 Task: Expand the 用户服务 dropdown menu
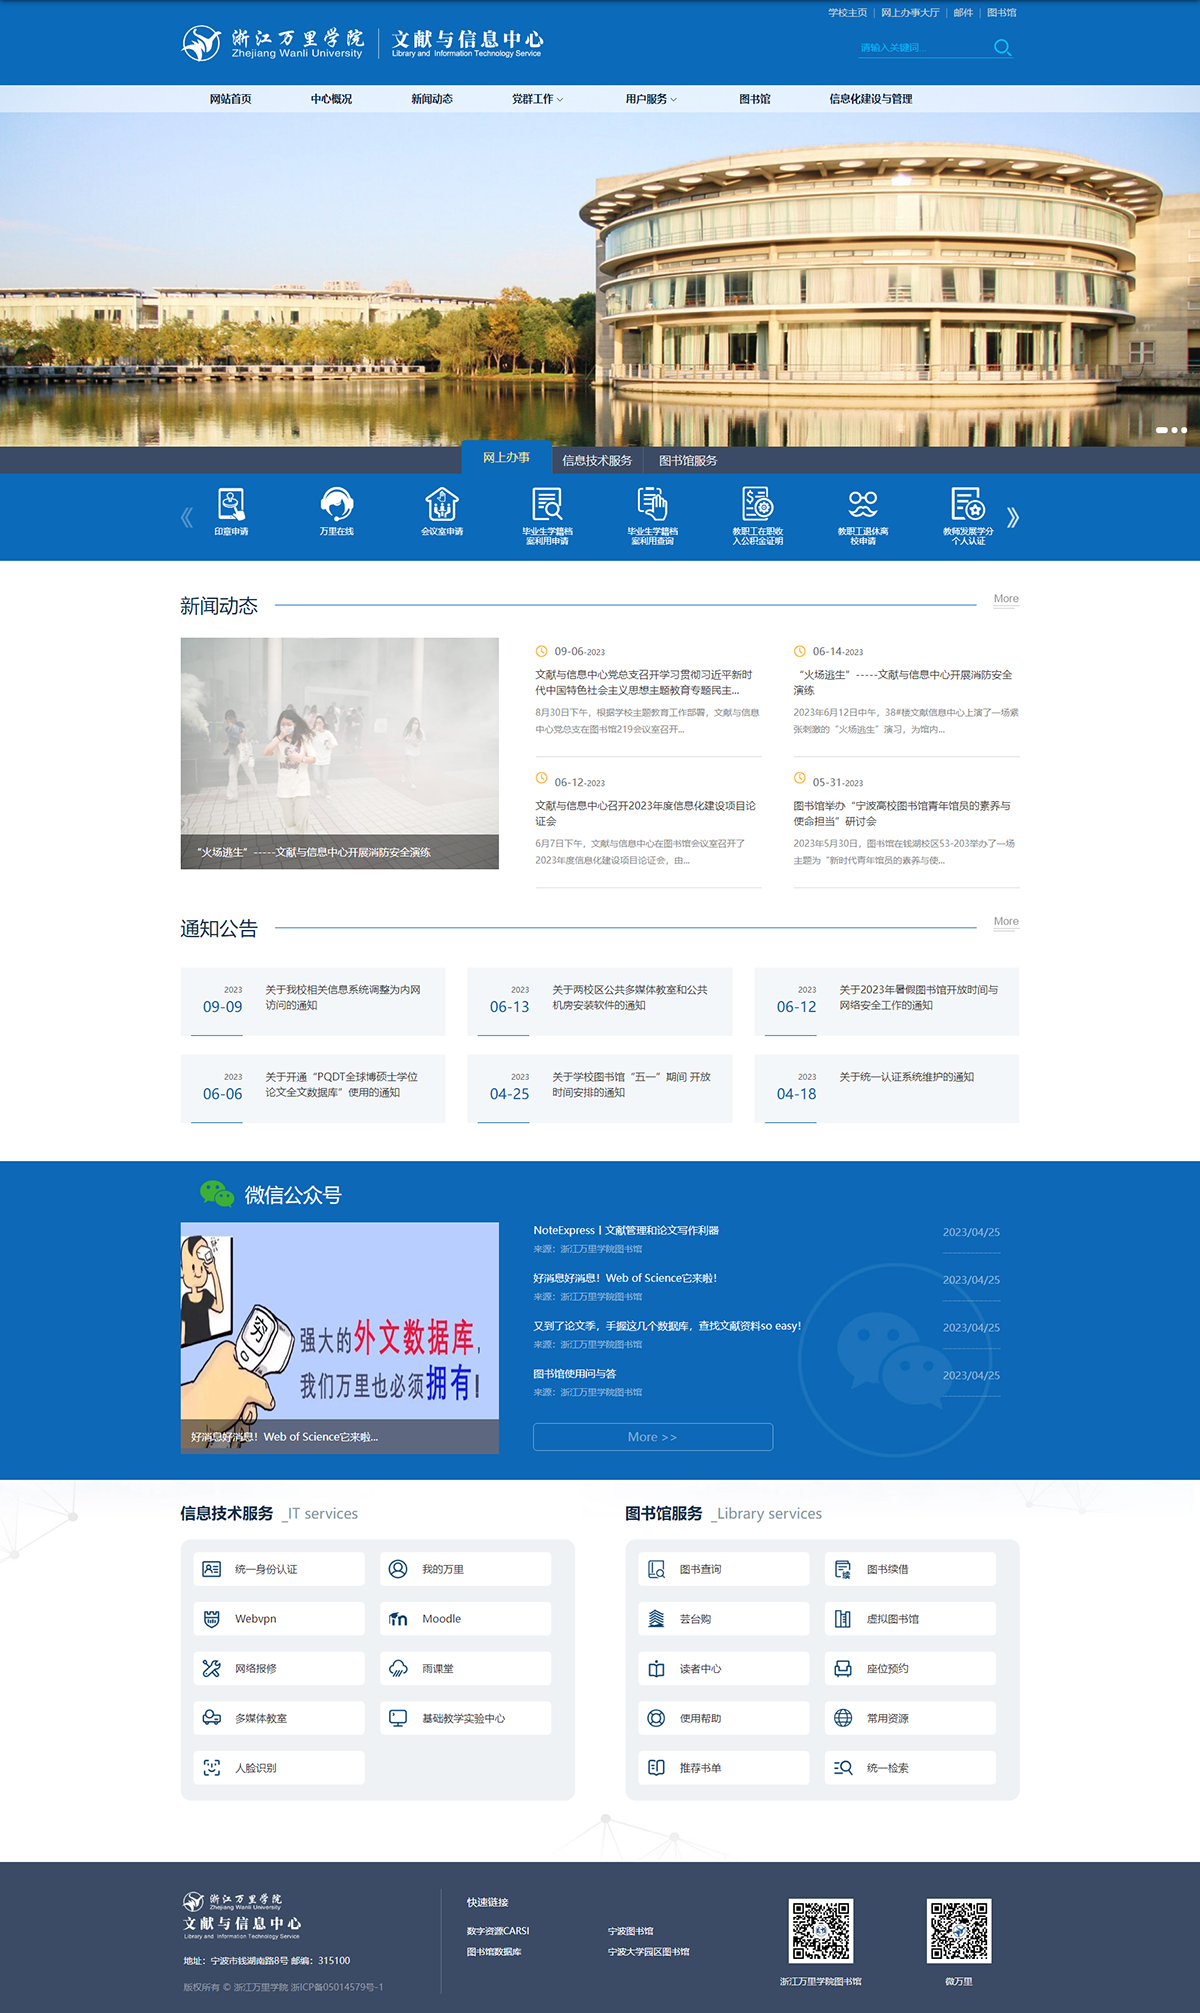click(x=651, y=99)
